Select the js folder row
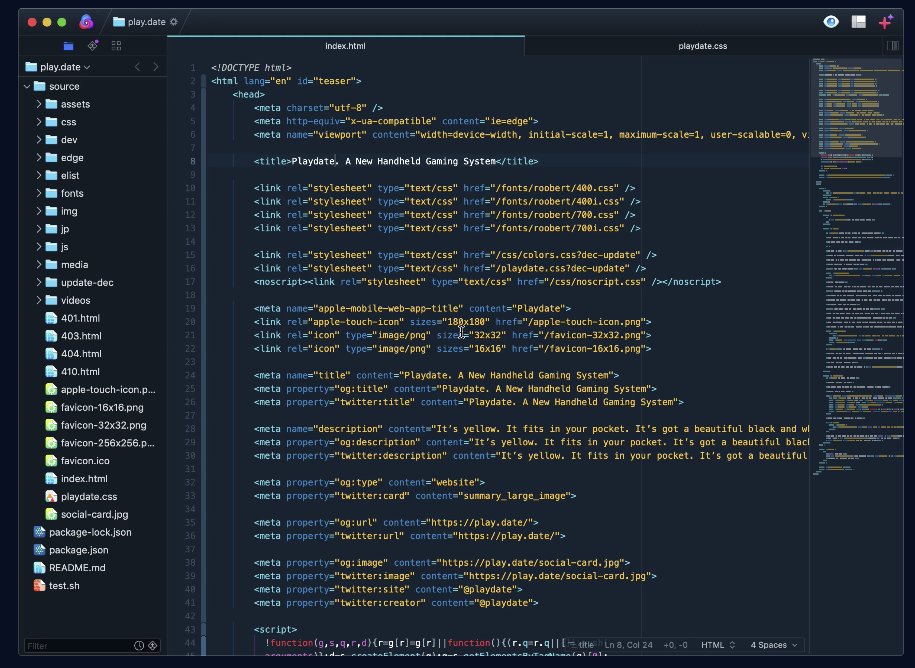This screenshot has height=668, width=915. (93, 247)
